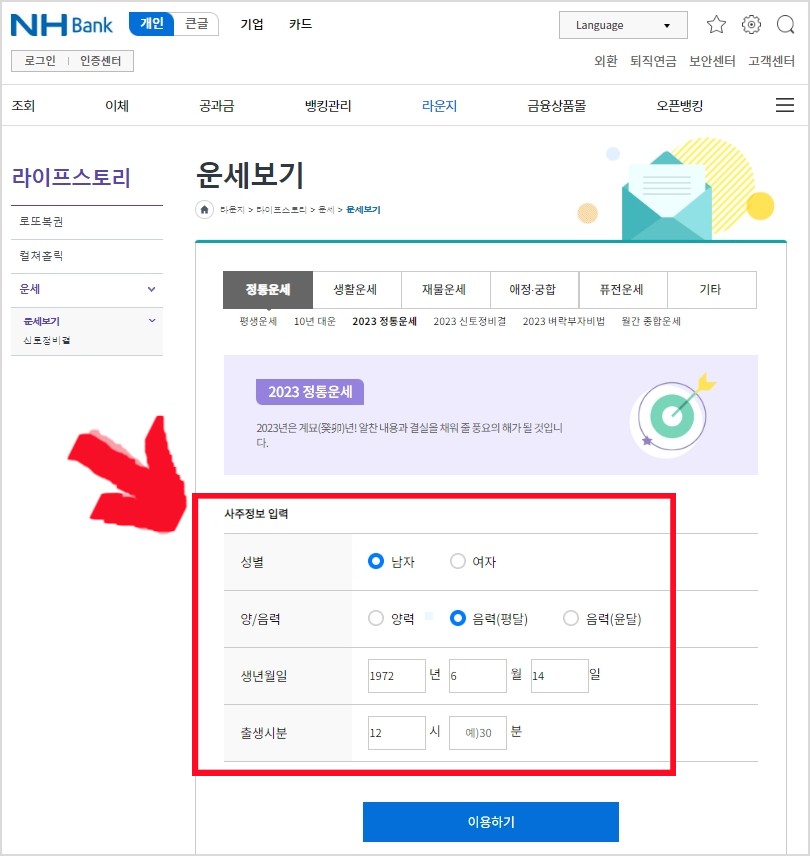Select 평생운세 sub-menu link
The height and width of the screenshot is (856, 810).
point(258,321)
